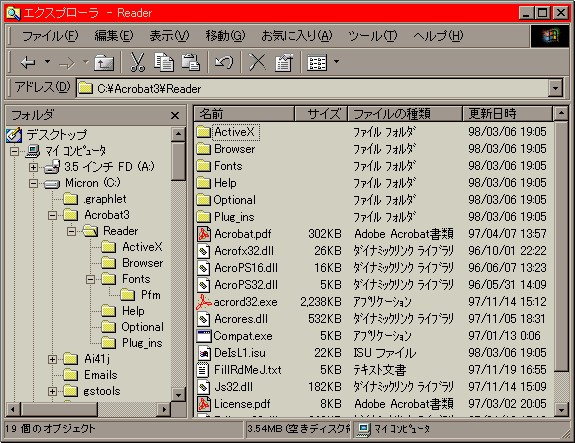Viewport: 575px width, 443px height.
Task: Select the Acrores.dll file name
Action: coord(241,319)
